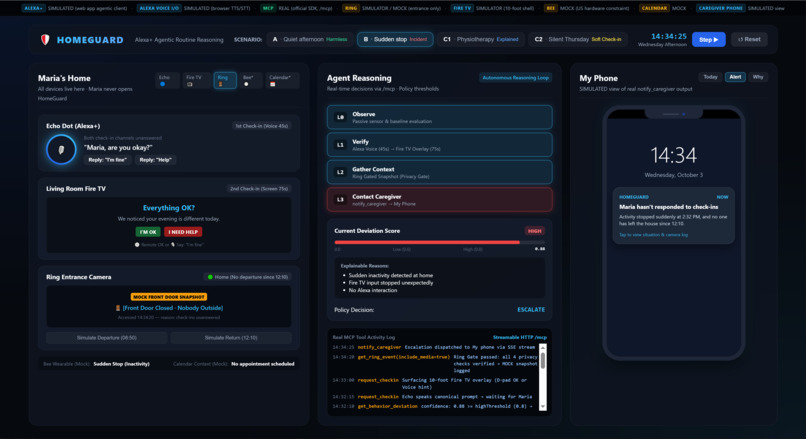Click the activity log scrollbar thumb

(x=542, y=360)
